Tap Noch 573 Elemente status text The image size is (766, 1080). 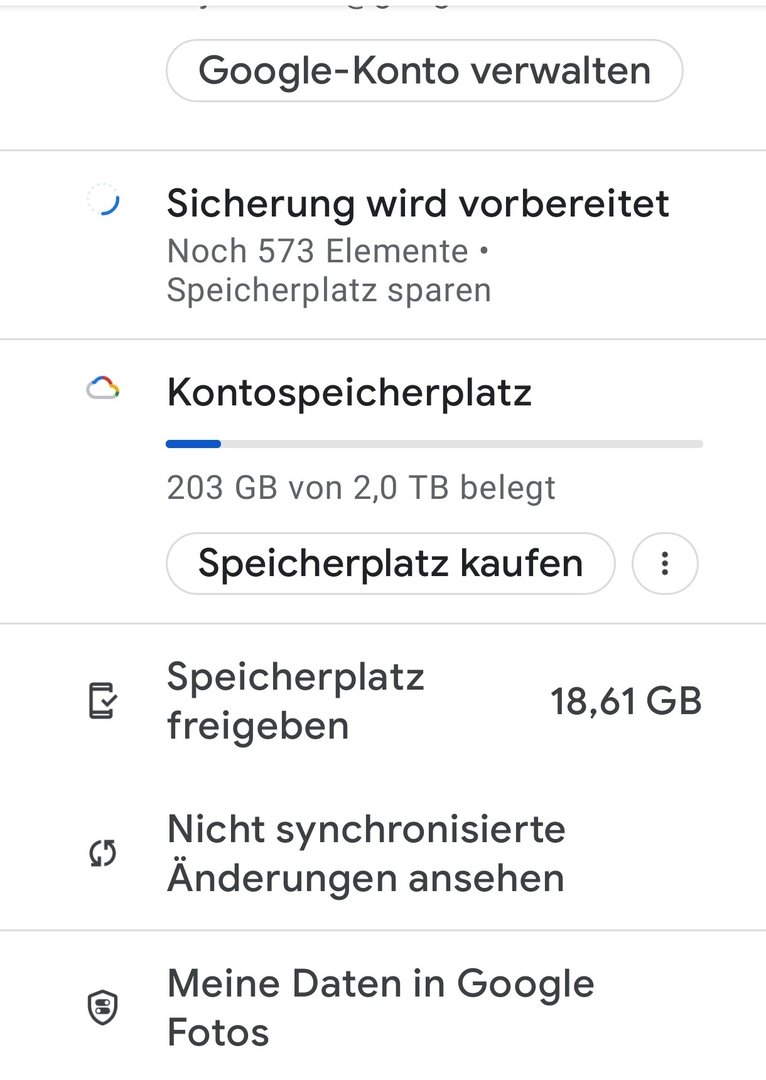pyautogui.click(x=318, y=251)
